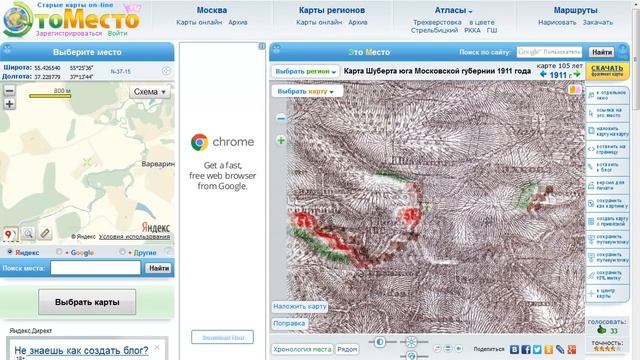Open Маршруты section

click(x=575, y=10)
